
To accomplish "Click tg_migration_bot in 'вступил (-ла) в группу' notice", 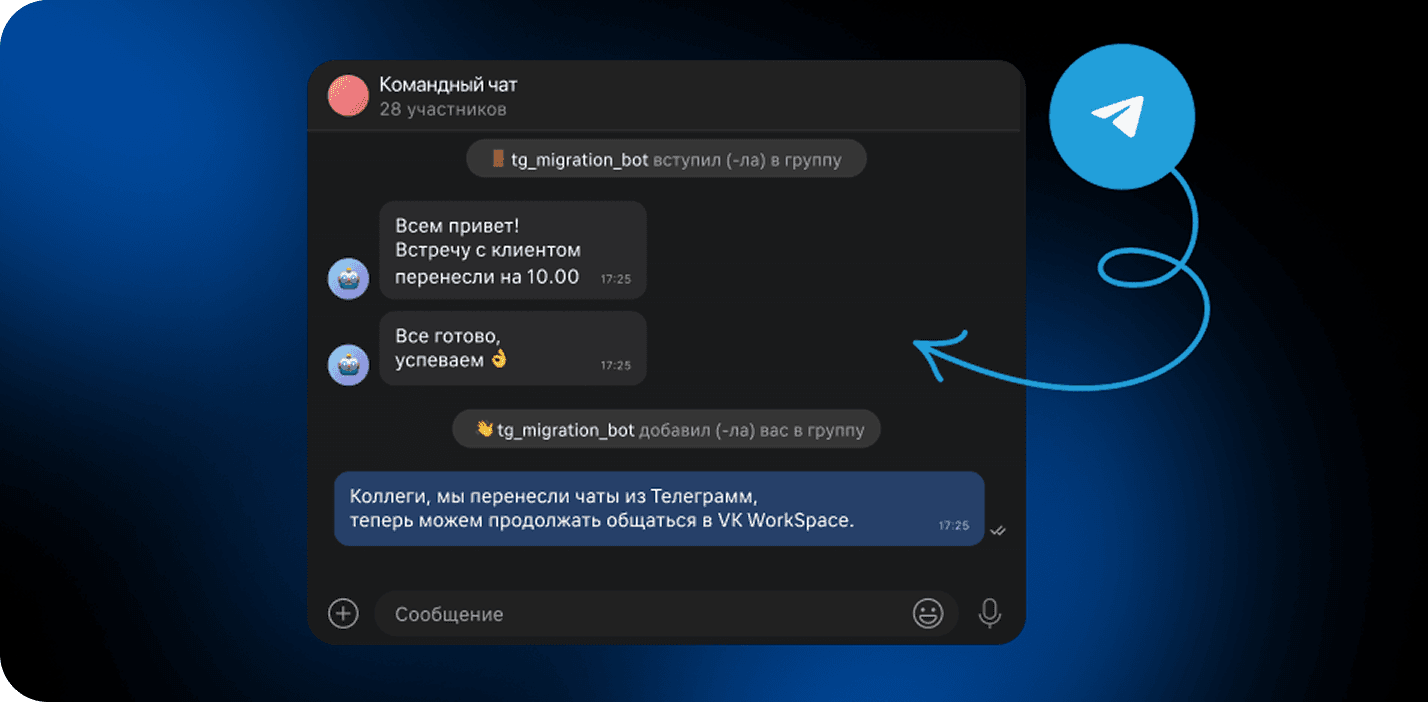I will pyautogui.click(x=580, y=159).
